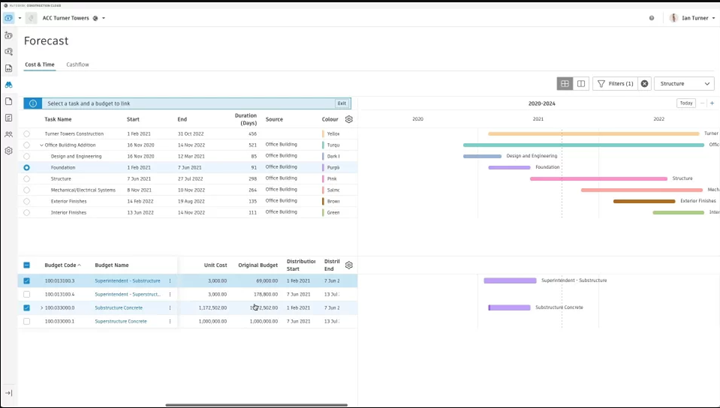Collapse the Office Building Addition task group
720x408 pixels.
coord(41,145)
